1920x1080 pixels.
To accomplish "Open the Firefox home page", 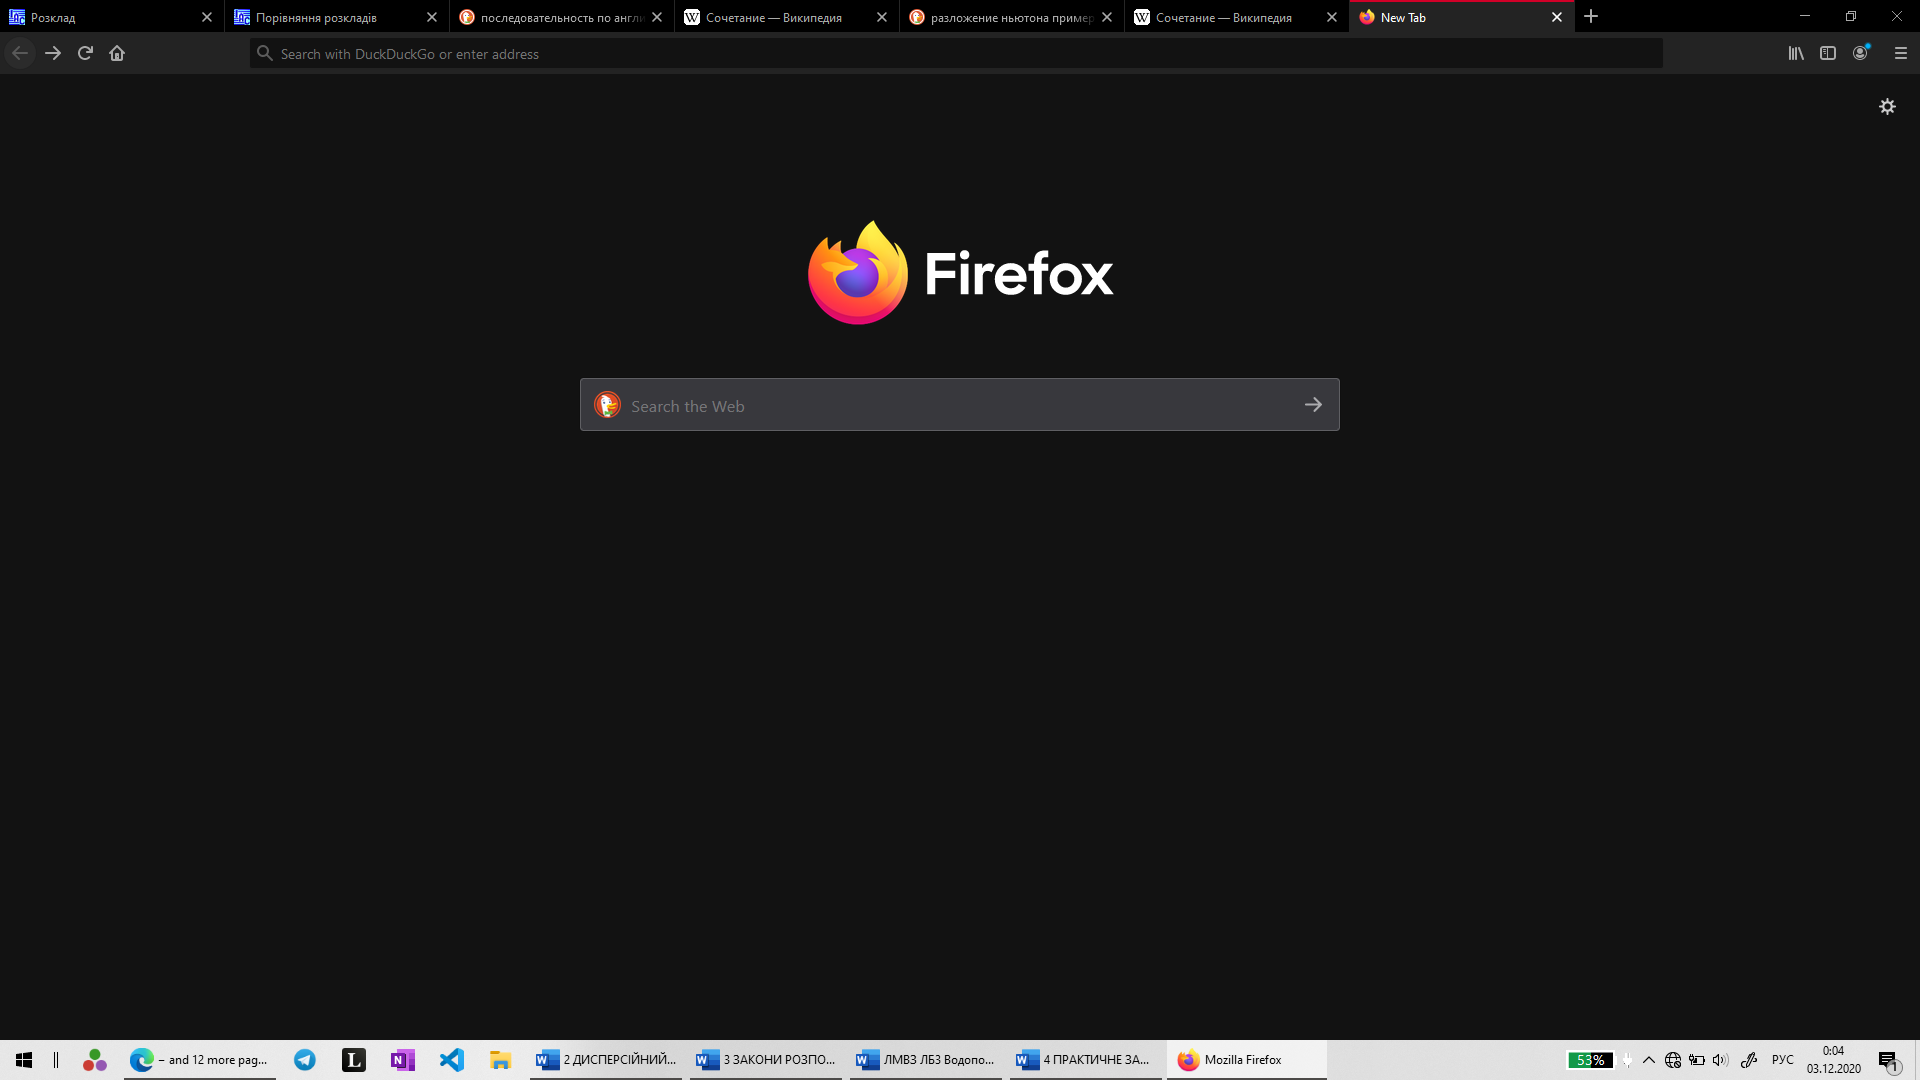I will pyautogui.click(x=117, y=53).
